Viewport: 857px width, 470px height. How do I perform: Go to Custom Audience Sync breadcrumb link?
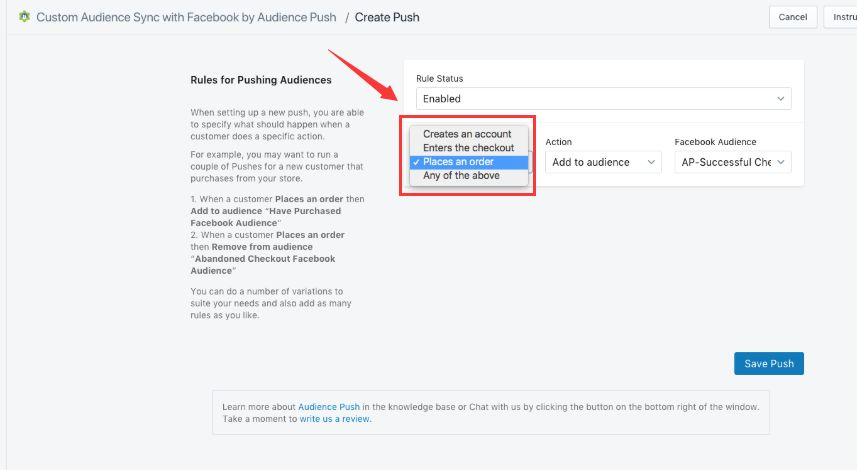(186, 17)
